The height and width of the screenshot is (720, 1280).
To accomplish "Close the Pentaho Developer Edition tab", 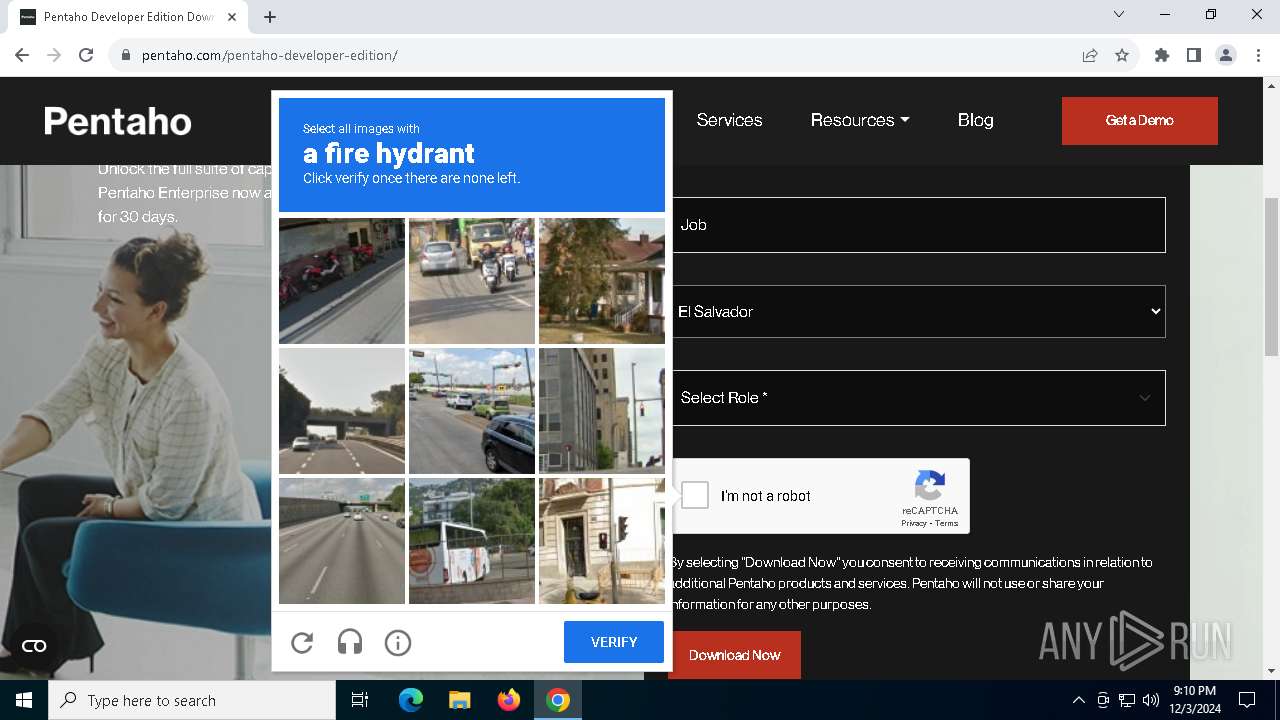I will click(x=231, y=17).
